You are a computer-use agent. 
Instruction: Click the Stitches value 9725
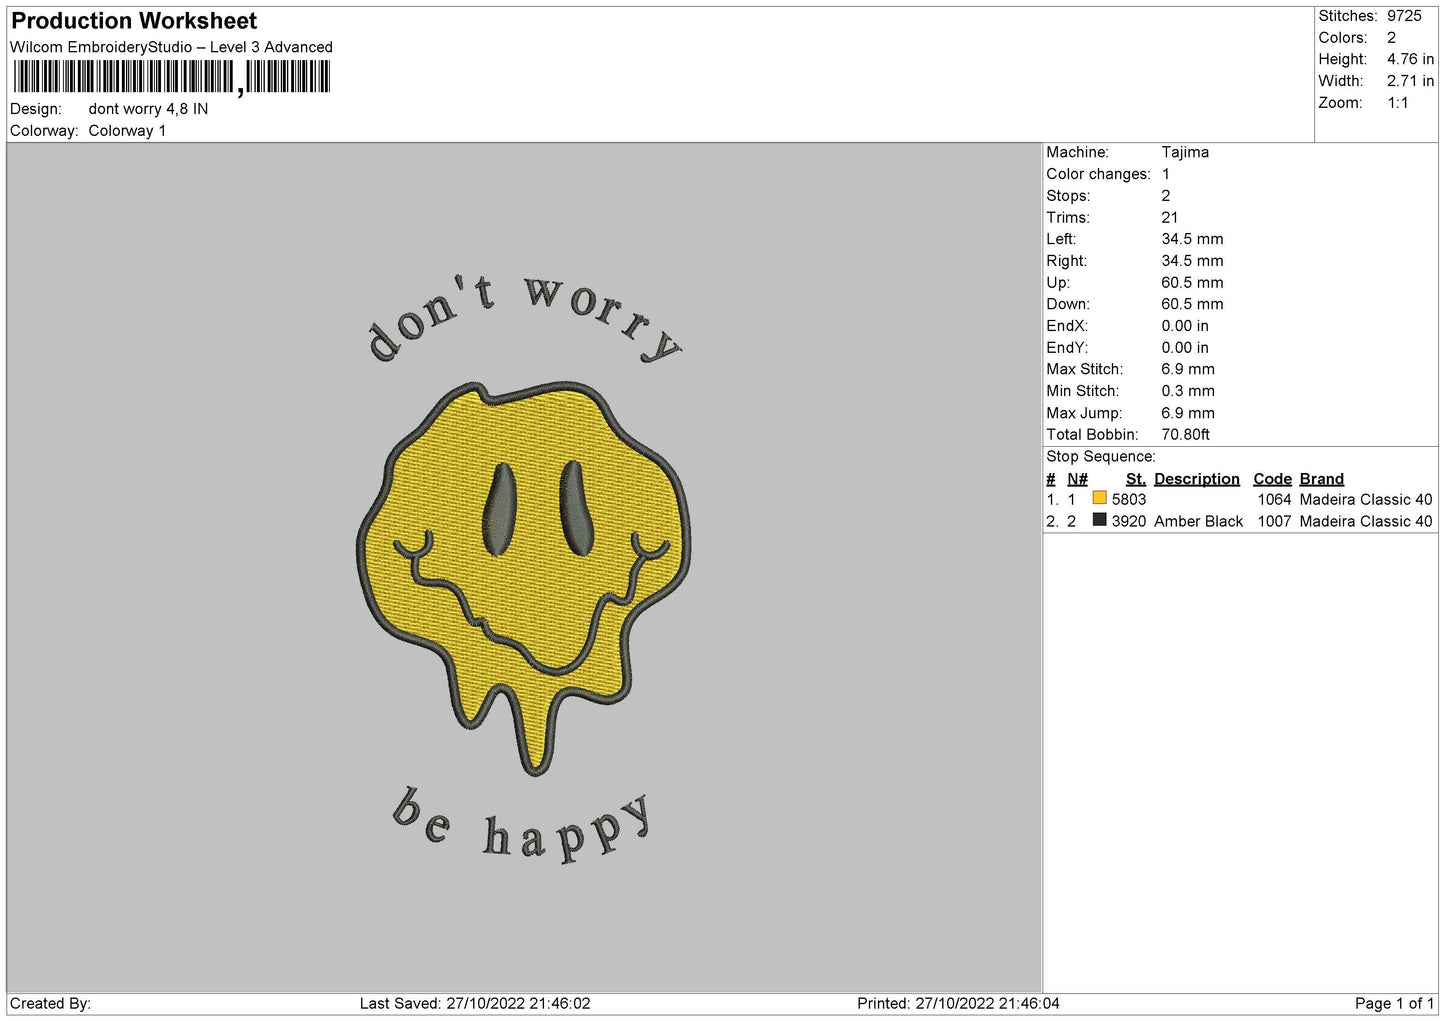pyautogui.click(x=1404, y=16)
